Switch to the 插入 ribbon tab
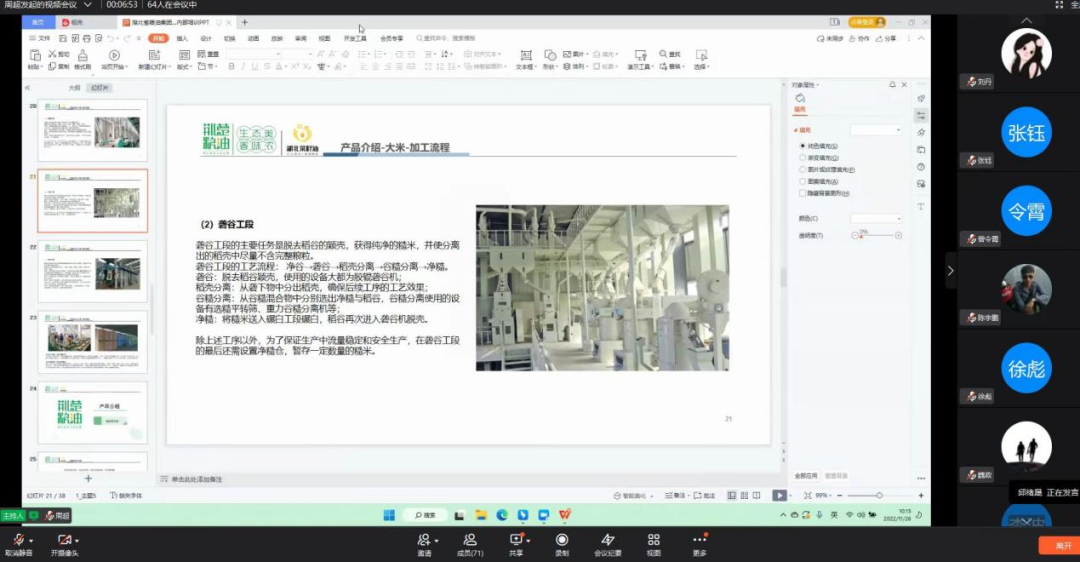1080x562 pixels. (x=182, y=38)
